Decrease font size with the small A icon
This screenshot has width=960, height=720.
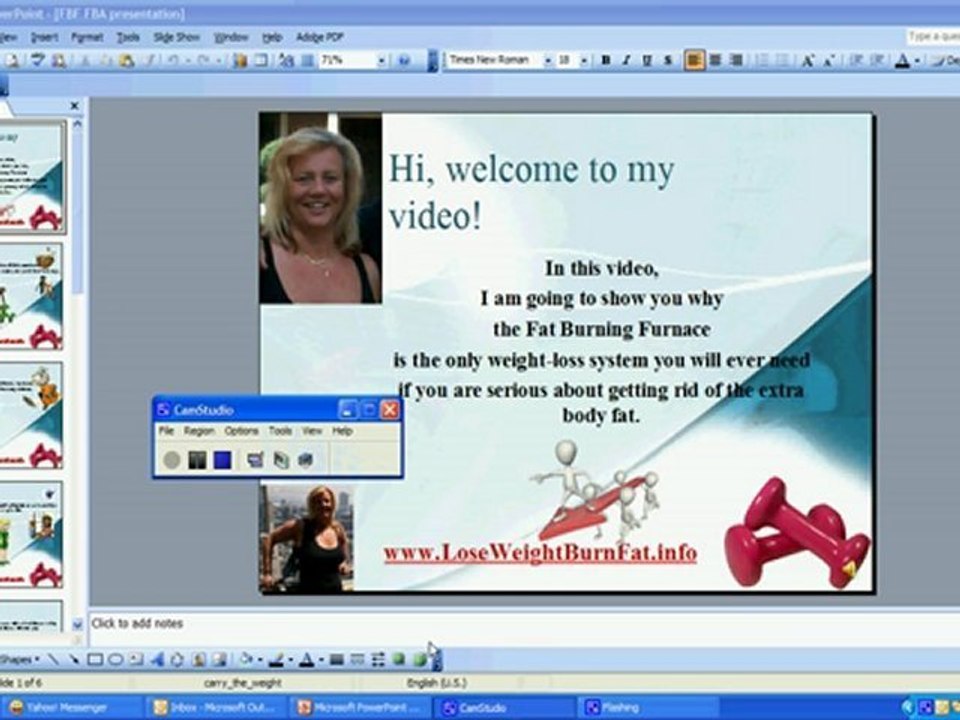[829, 60]
